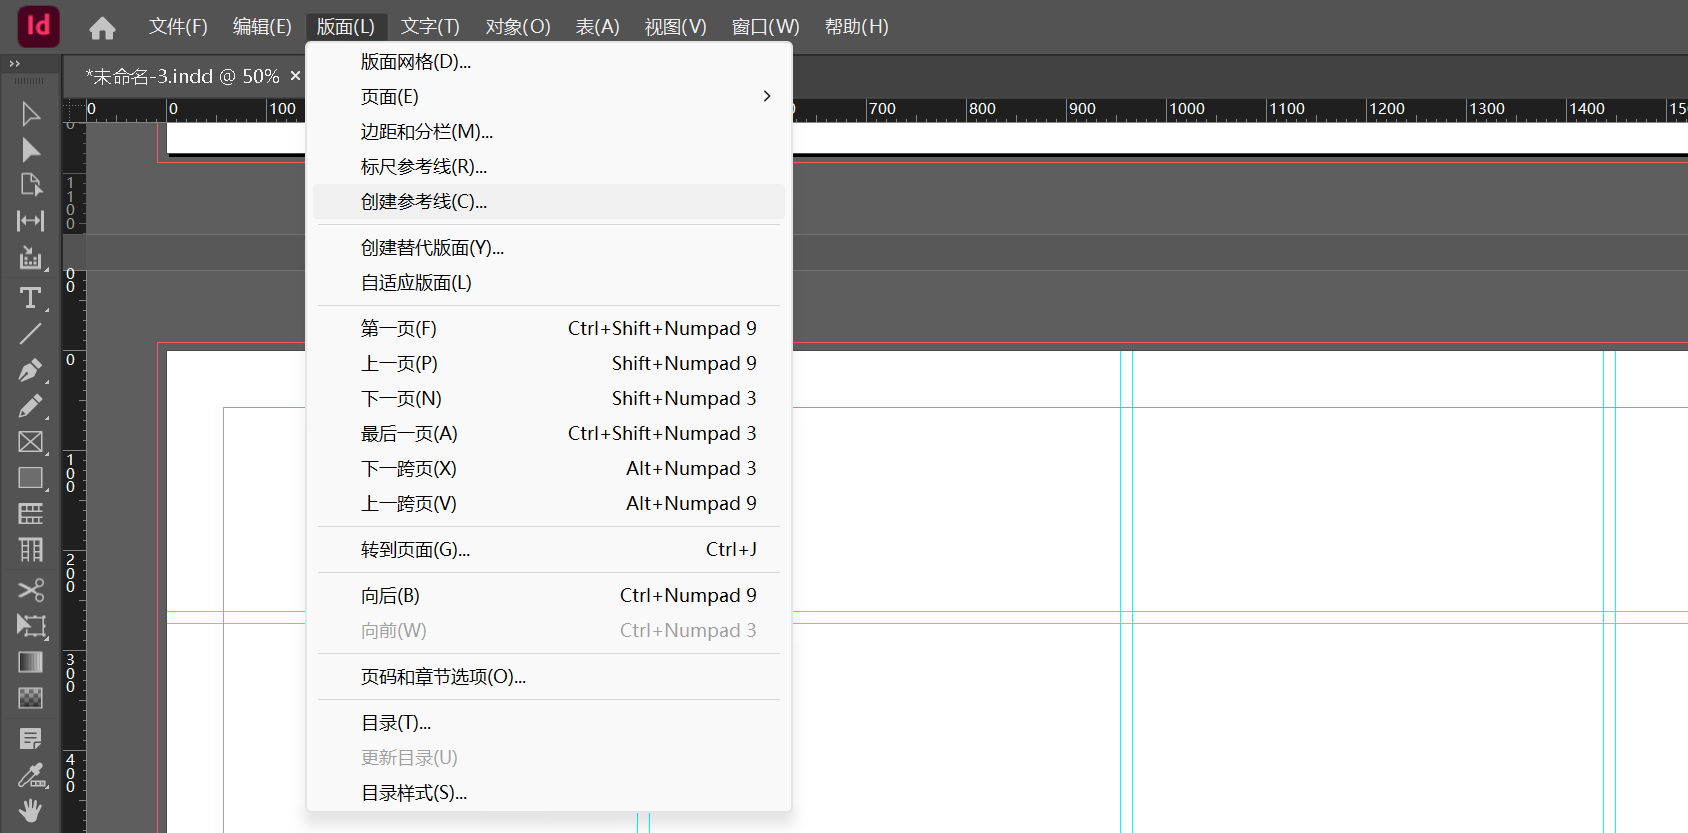Pick the Page tool
This screenshot has width=1688, height=833.
(x=30, y=185)
